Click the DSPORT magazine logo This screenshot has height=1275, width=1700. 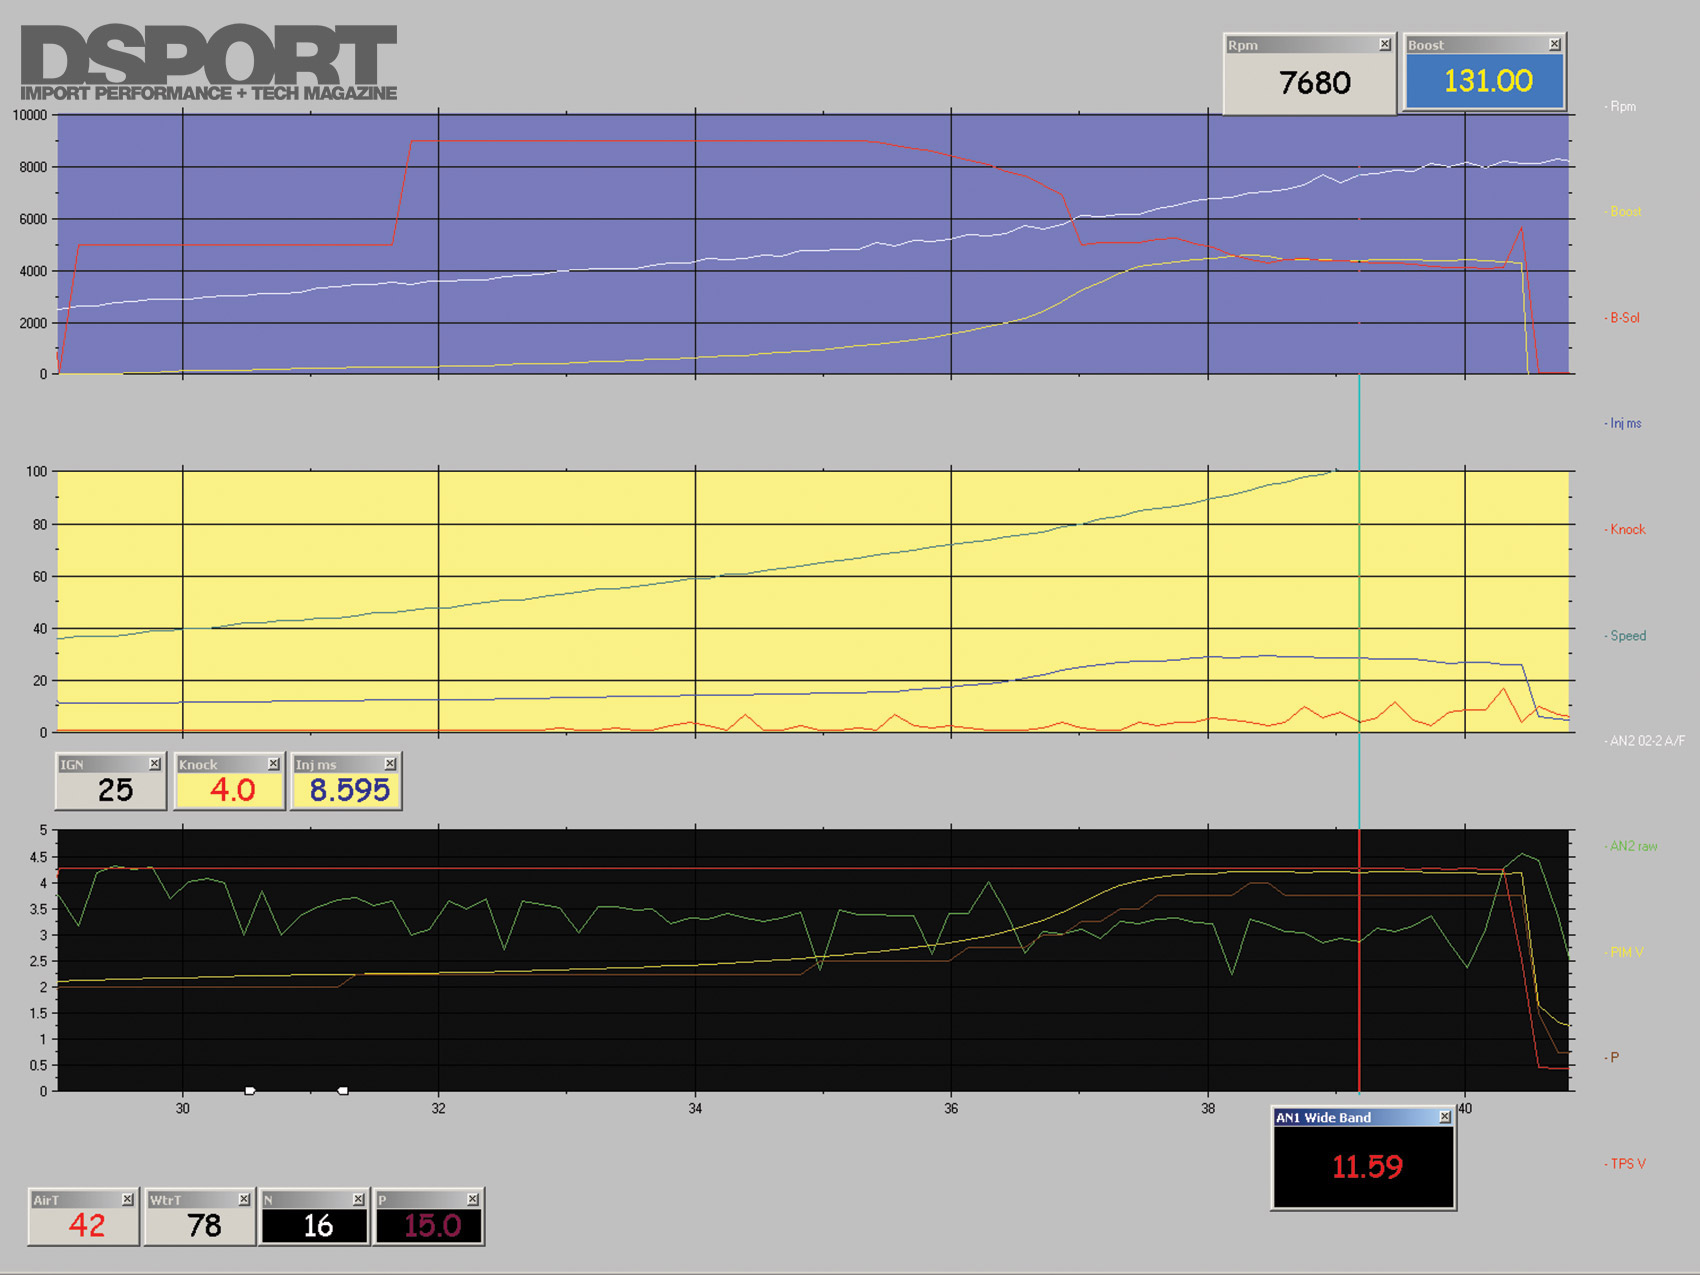208,62
